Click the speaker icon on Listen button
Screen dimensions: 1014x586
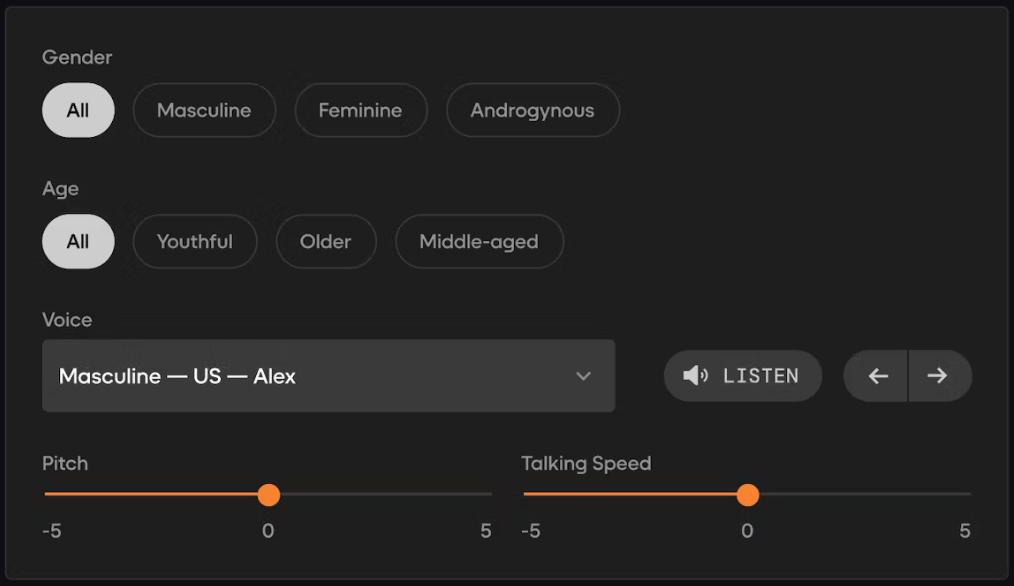[x=695, y=376]
